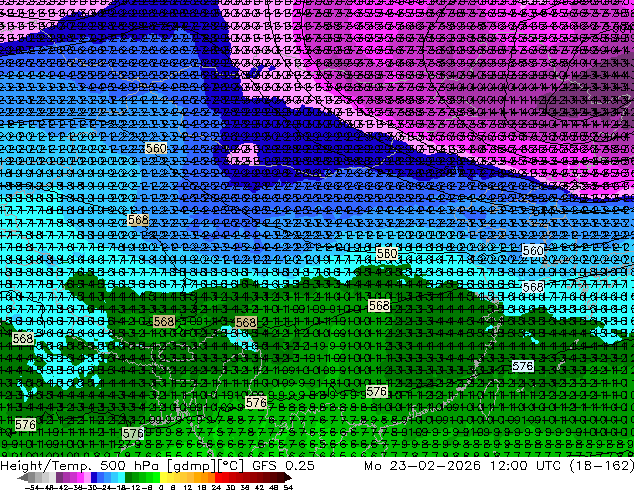Pick the bright red swatch on the color scale
634x490 pixels.
[x=218, y=478]
